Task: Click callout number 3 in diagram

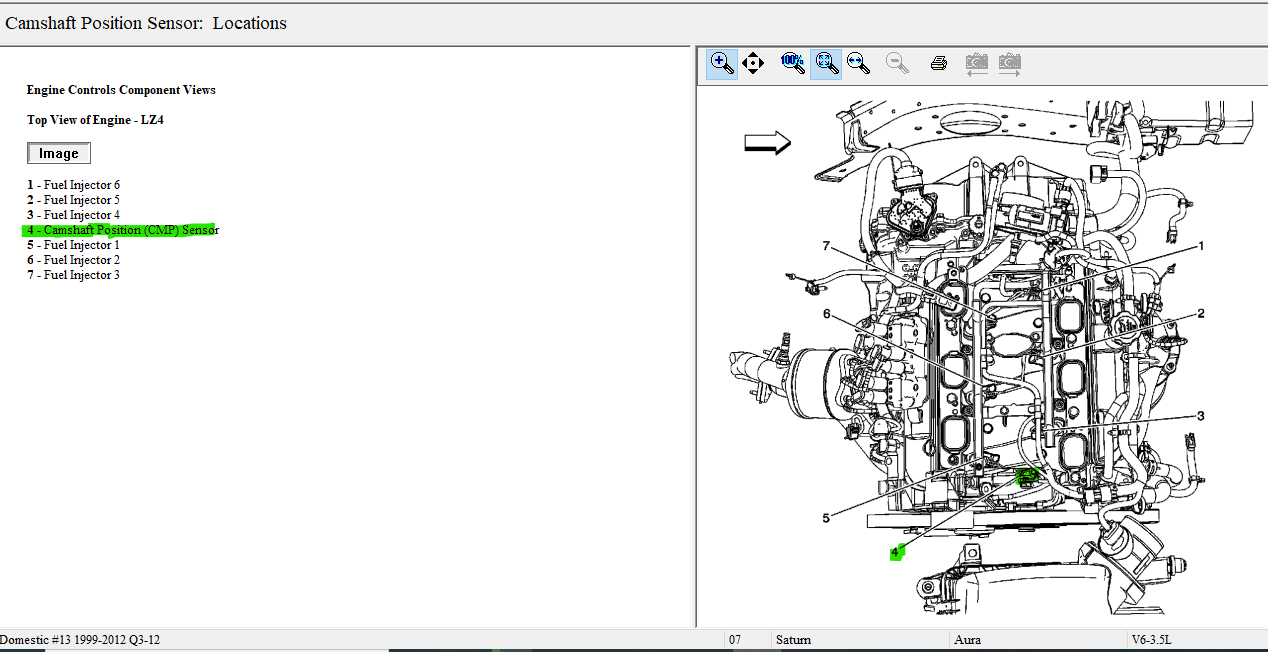Action: point(1201,416)
